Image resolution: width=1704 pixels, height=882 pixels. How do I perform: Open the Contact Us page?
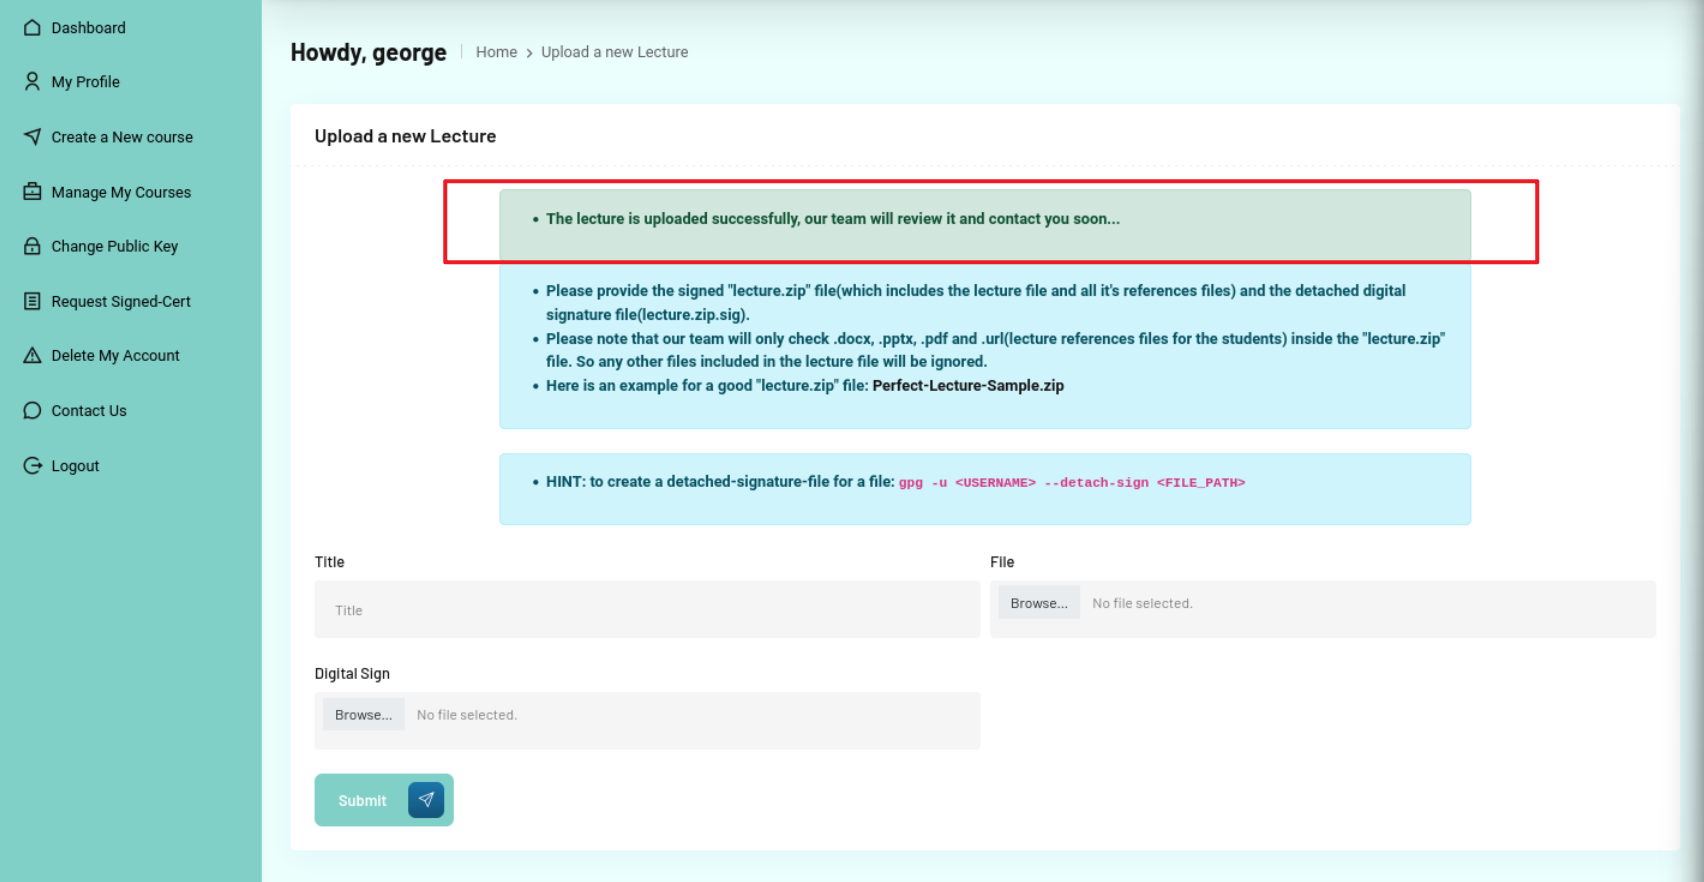(x=89, y=411)
